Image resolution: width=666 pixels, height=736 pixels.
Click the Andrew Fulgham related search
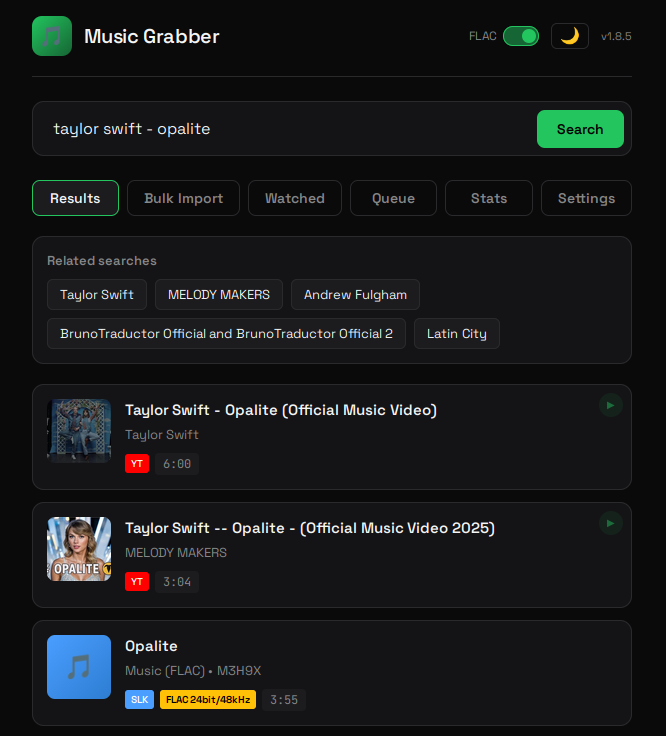click(x=355, y=295)
